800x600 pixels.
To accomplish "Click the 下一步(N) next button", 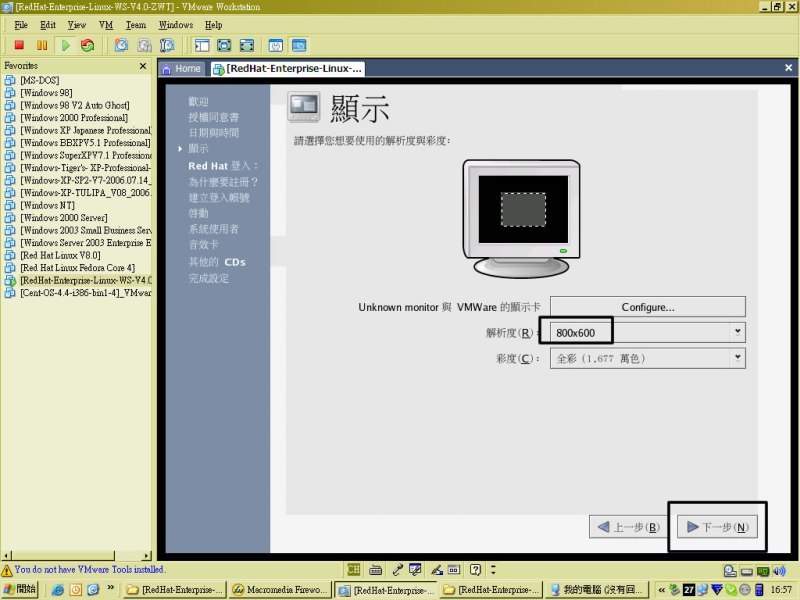I will pos(717,527).
